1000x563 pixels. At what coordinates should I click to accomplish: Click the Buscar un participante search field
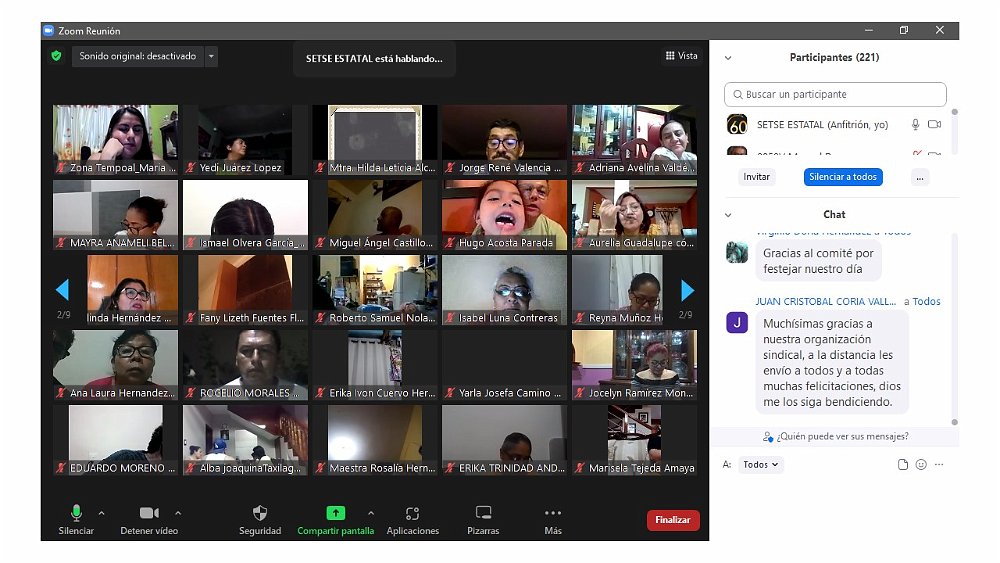click(x=835, y=95)
